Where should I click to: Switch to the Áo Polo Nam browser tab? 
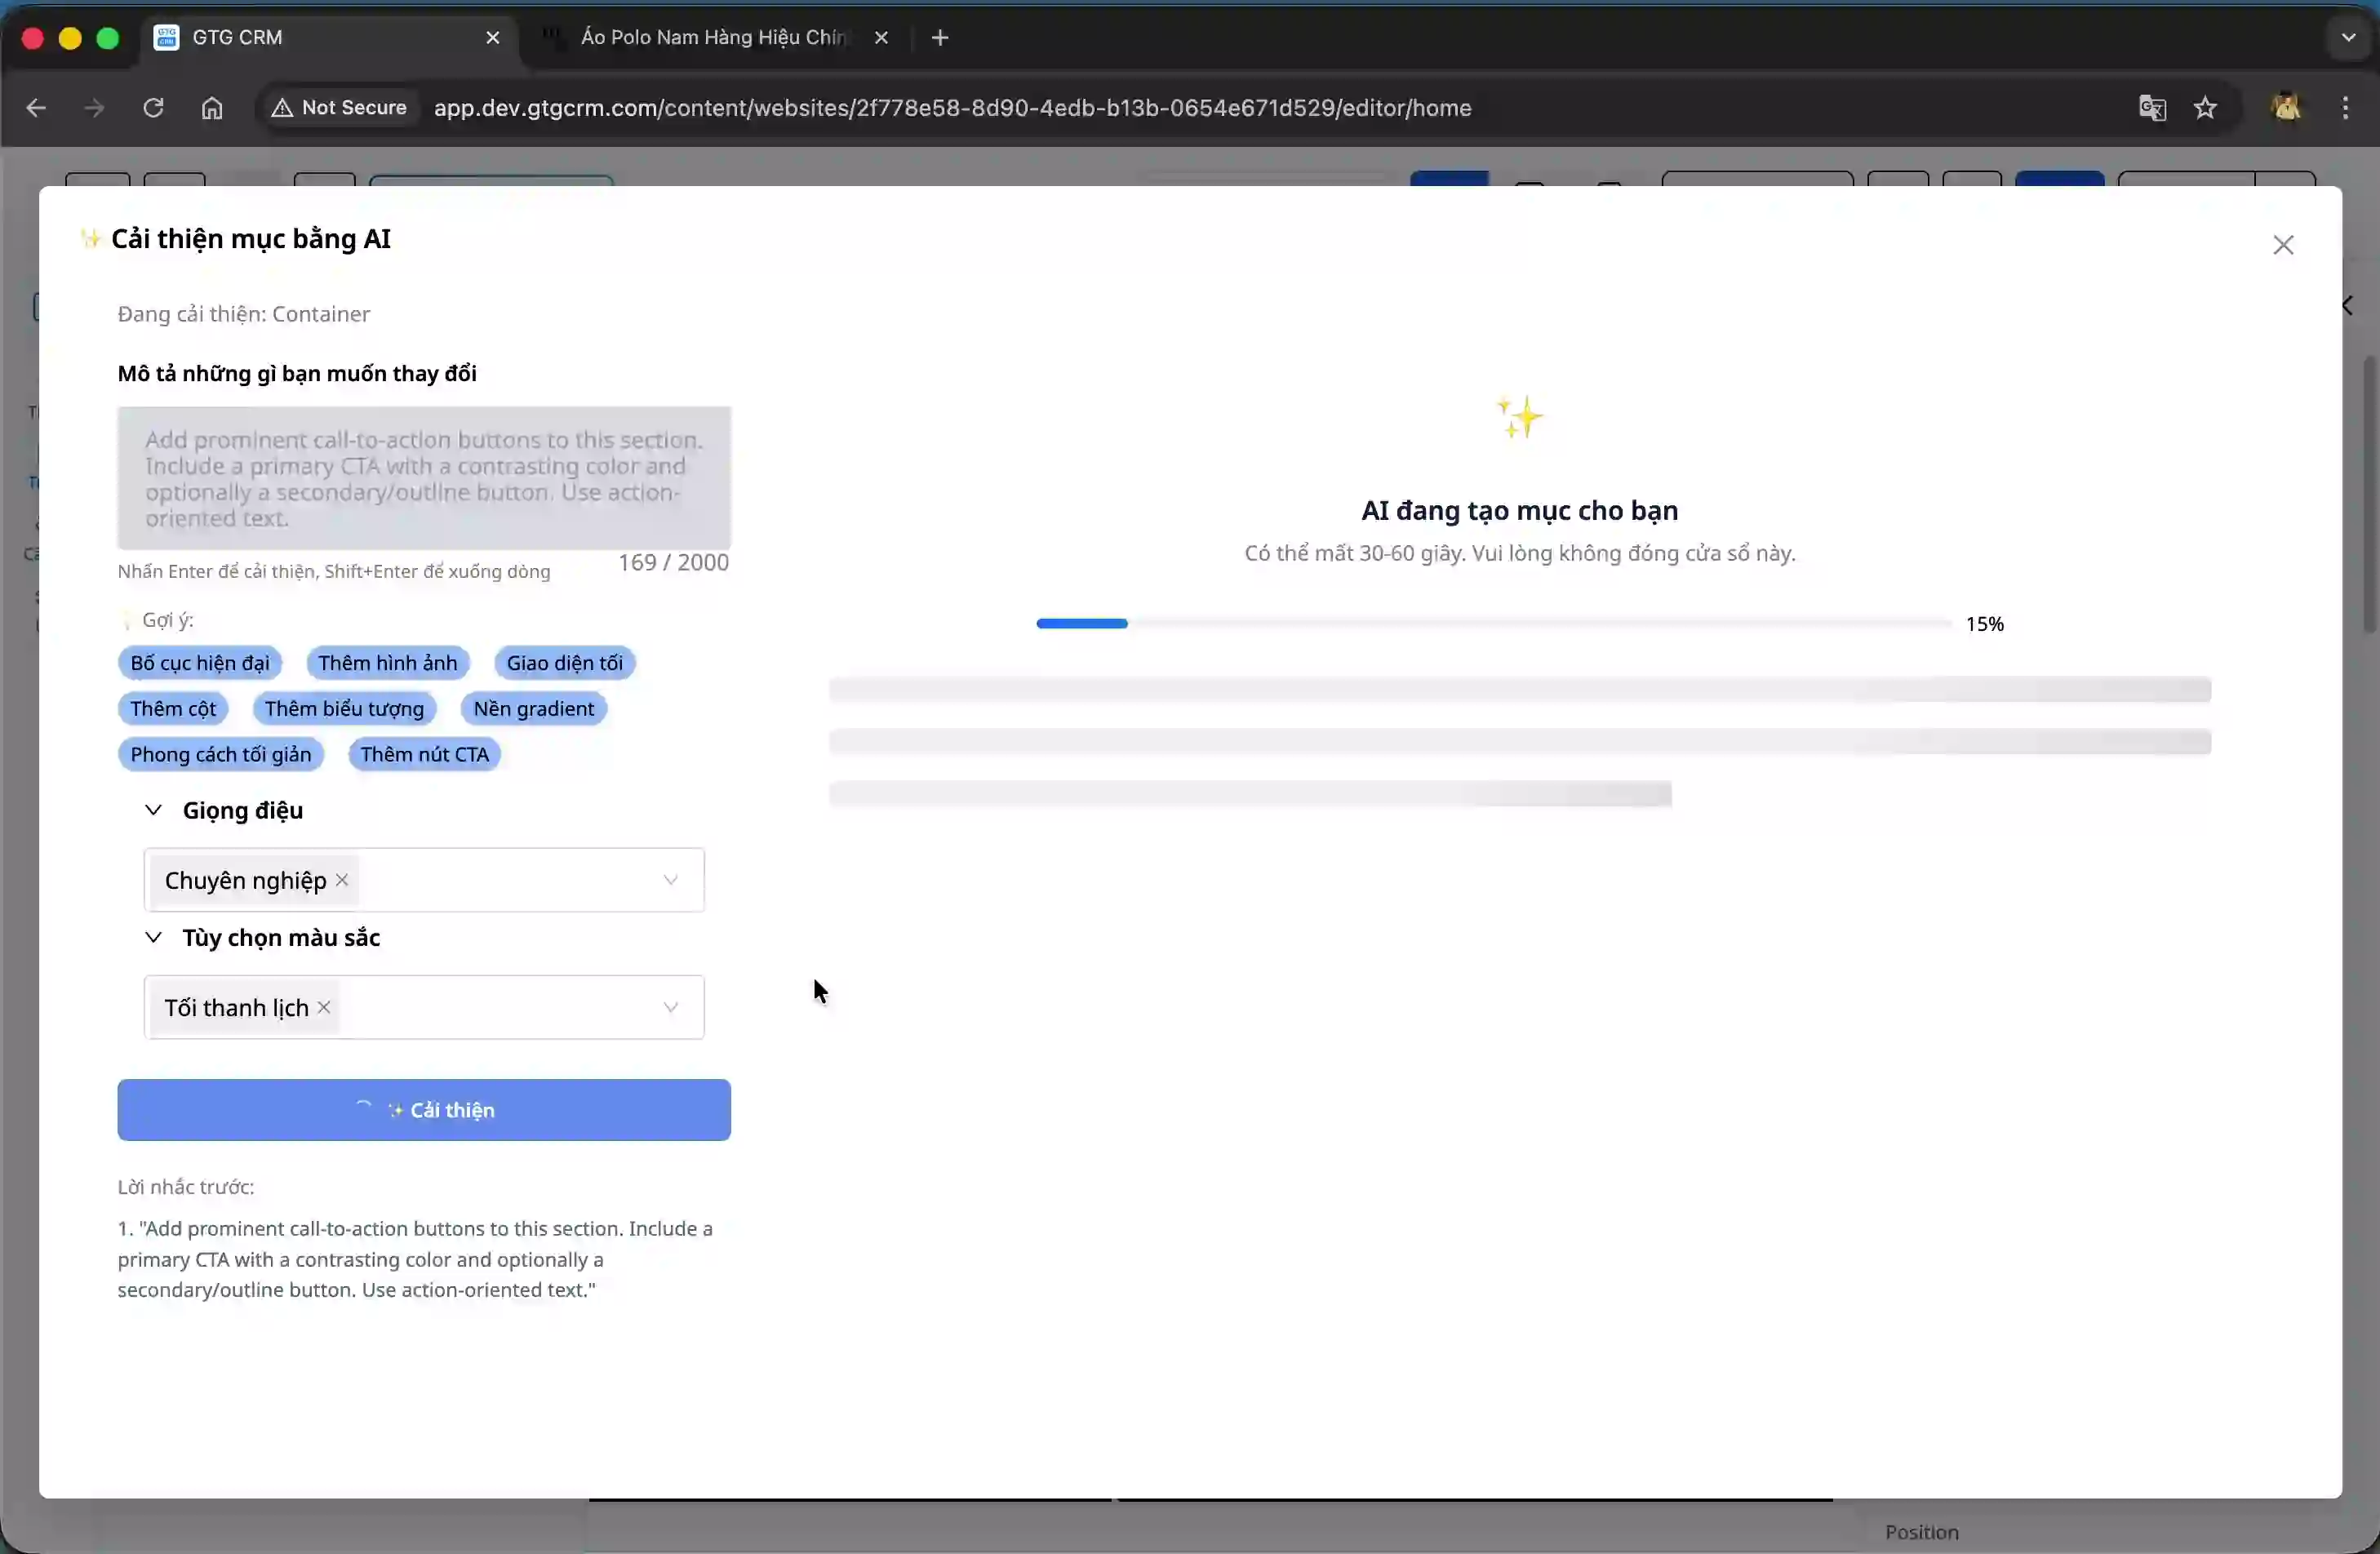tap(710, 38)
